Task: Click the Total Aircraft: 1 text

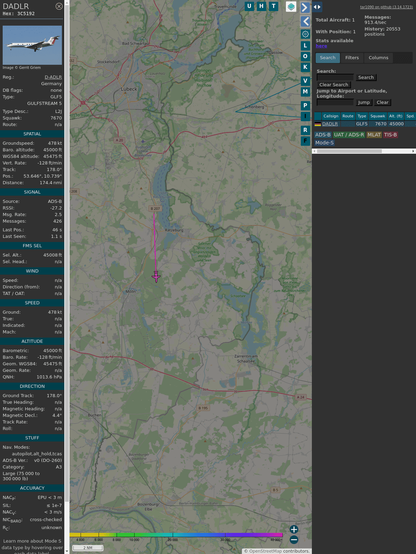Action: pyautogui.click(x=335, y=20)
